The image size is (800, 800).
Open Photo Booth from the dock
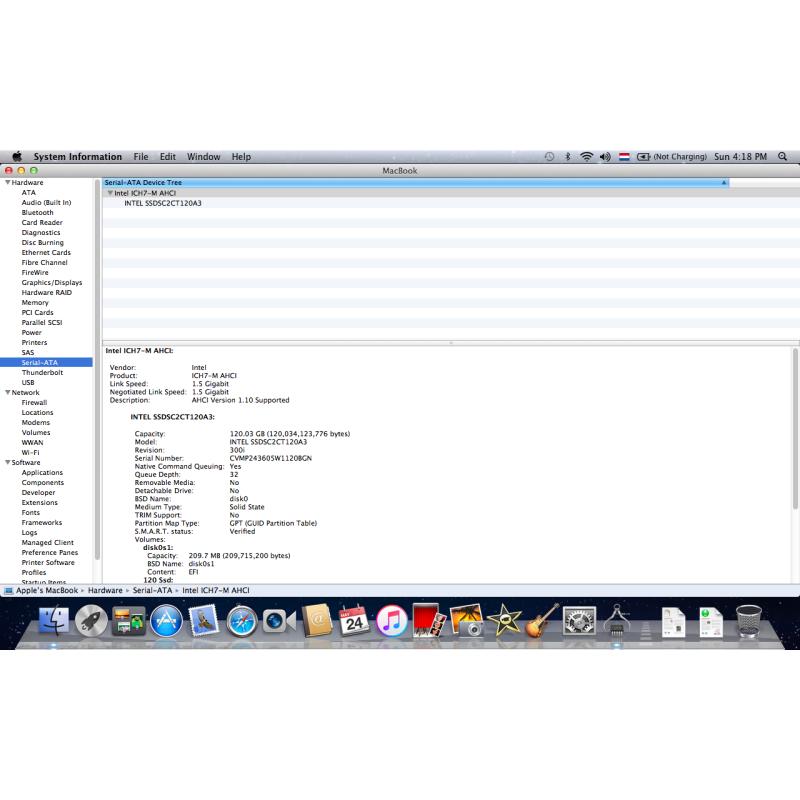(x=429, y=620)
